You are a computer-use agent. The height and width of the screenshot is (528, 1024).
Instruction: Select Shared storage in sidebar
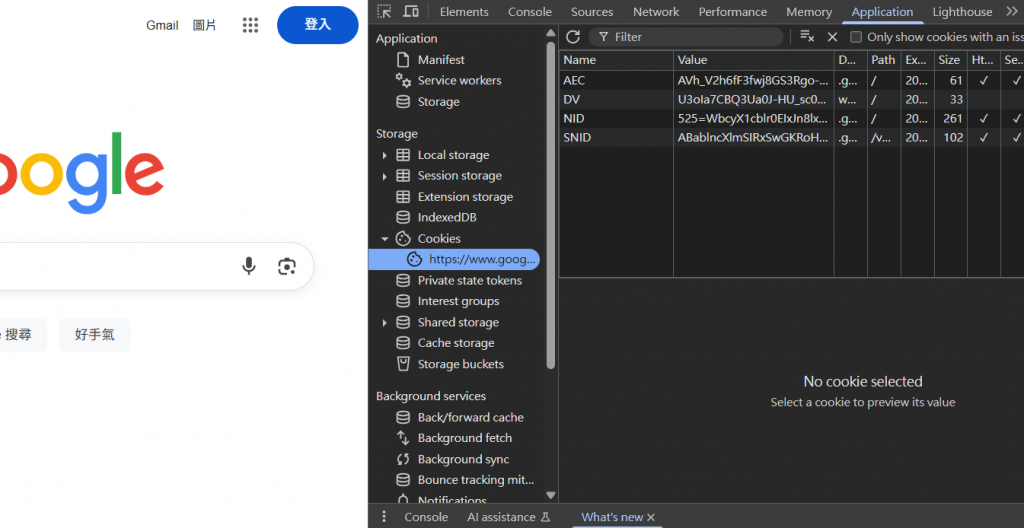click(x=448, y=322)
